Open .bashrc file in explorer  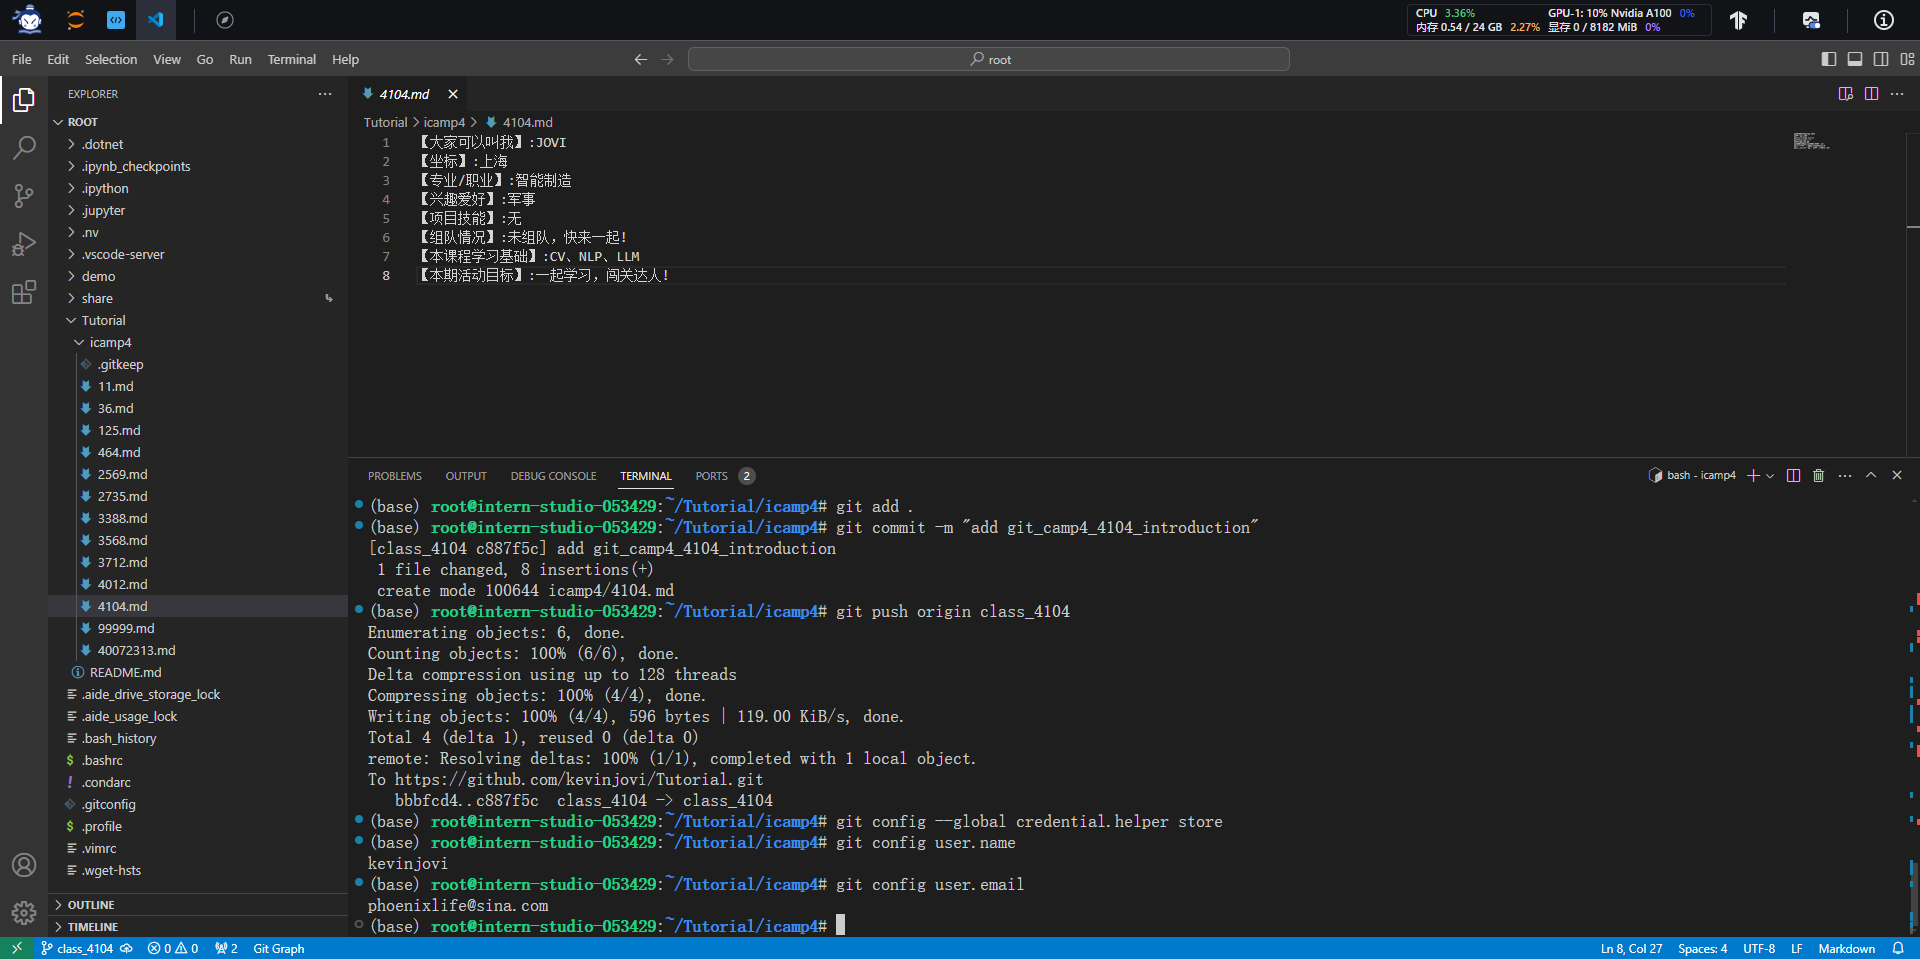pos(198,760)
